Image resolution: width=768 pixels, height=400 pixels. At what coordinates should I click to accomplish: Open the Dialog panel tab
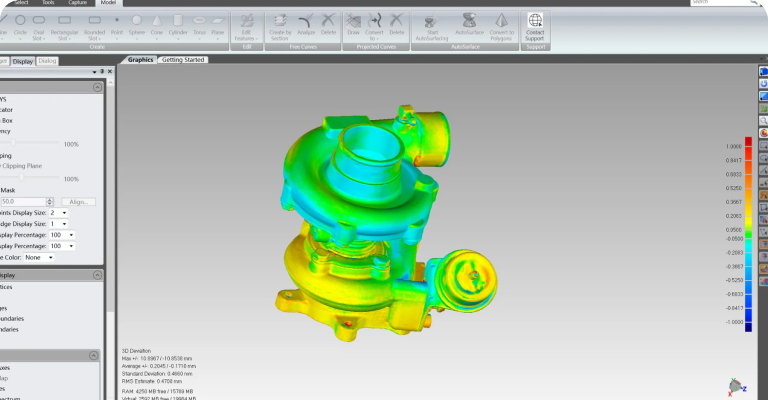point(47,61)
